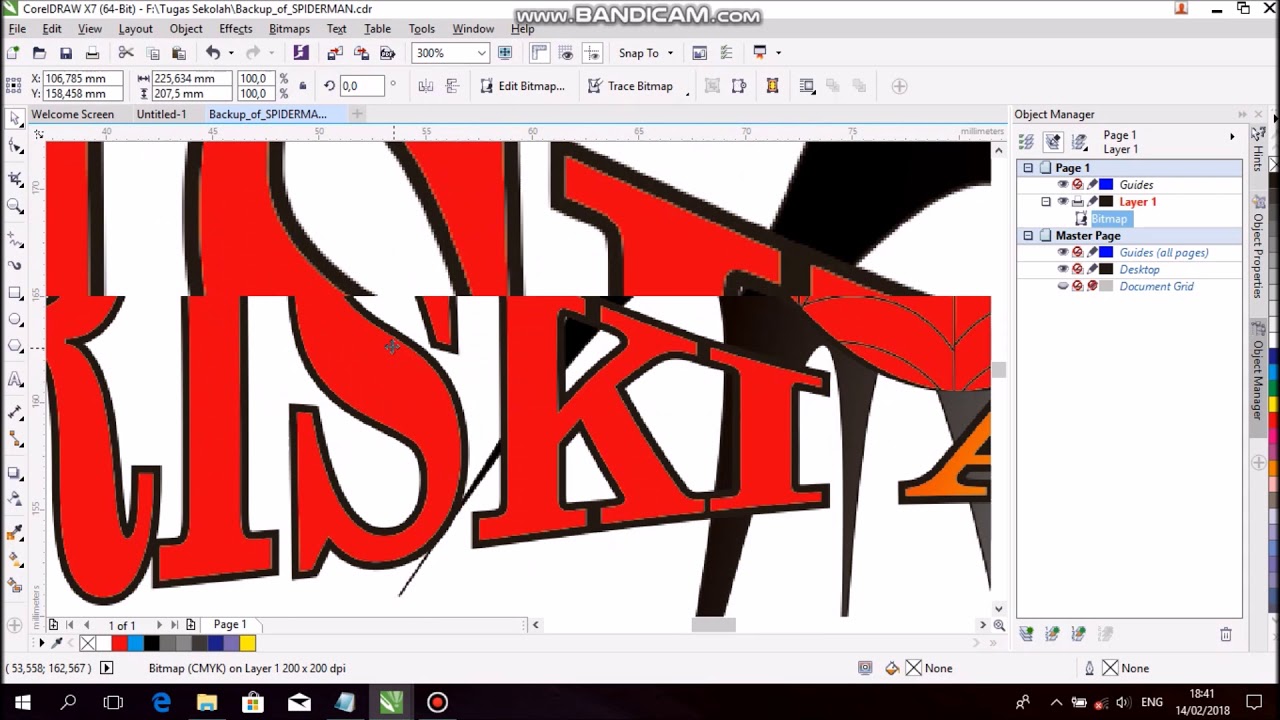This screenshot has width=1280, height=720.
Task: Open the Snap To dropdown
Action: tap(670, 53)
